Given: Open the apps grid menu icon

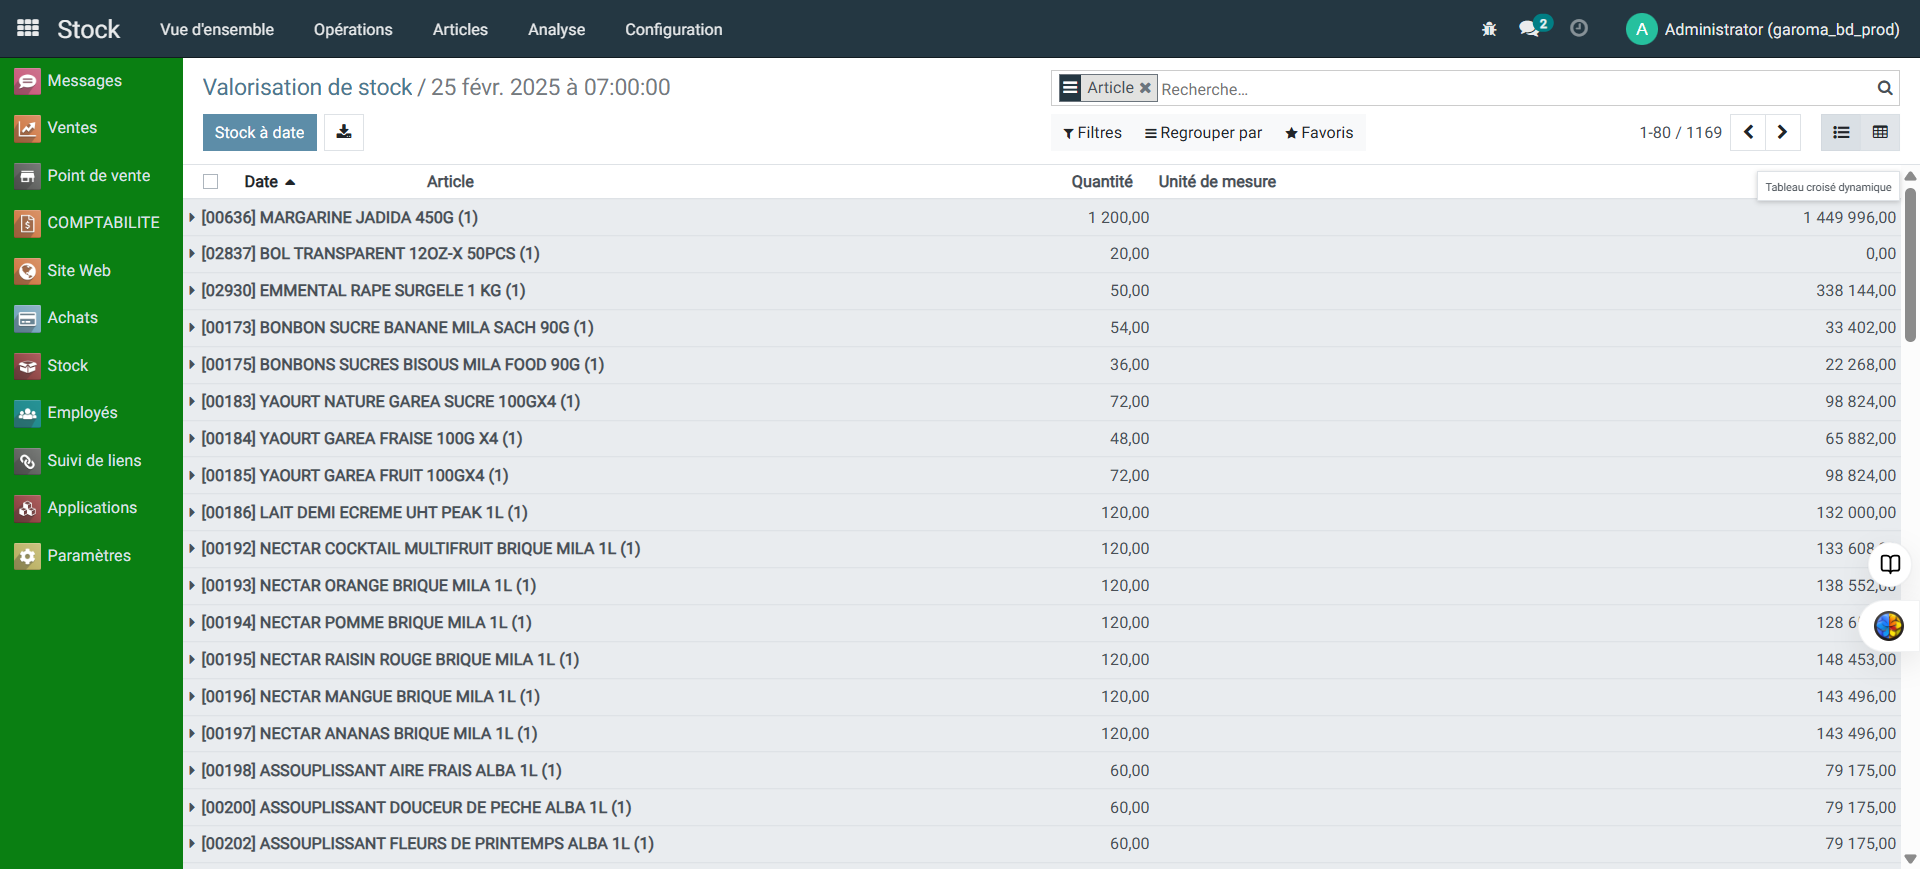Looking at the screenshot, I should coord(28,29).
